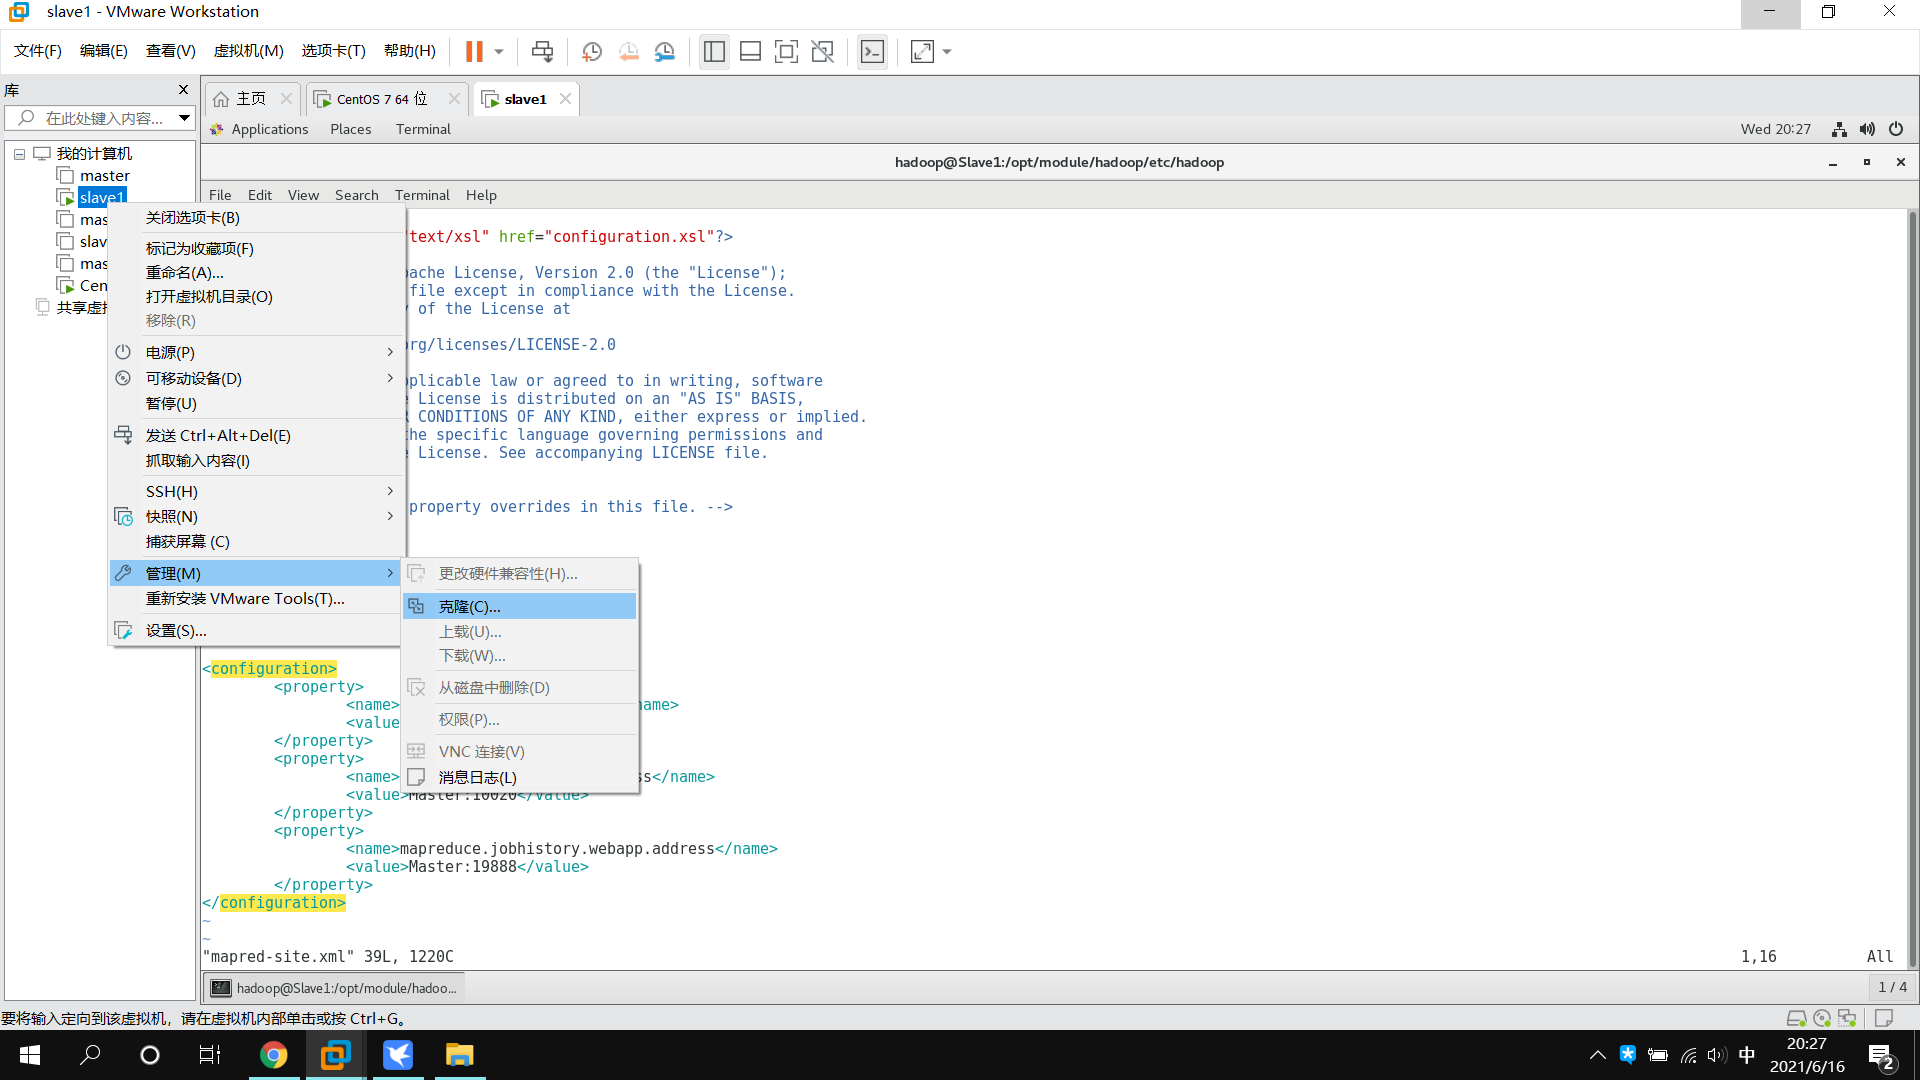
Task: Click the guest power icon
Action: pos(1895,129)
